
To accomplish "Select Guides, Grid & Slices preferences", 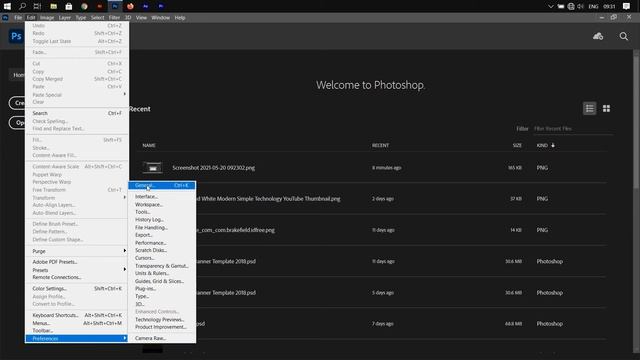I will 162,281.
